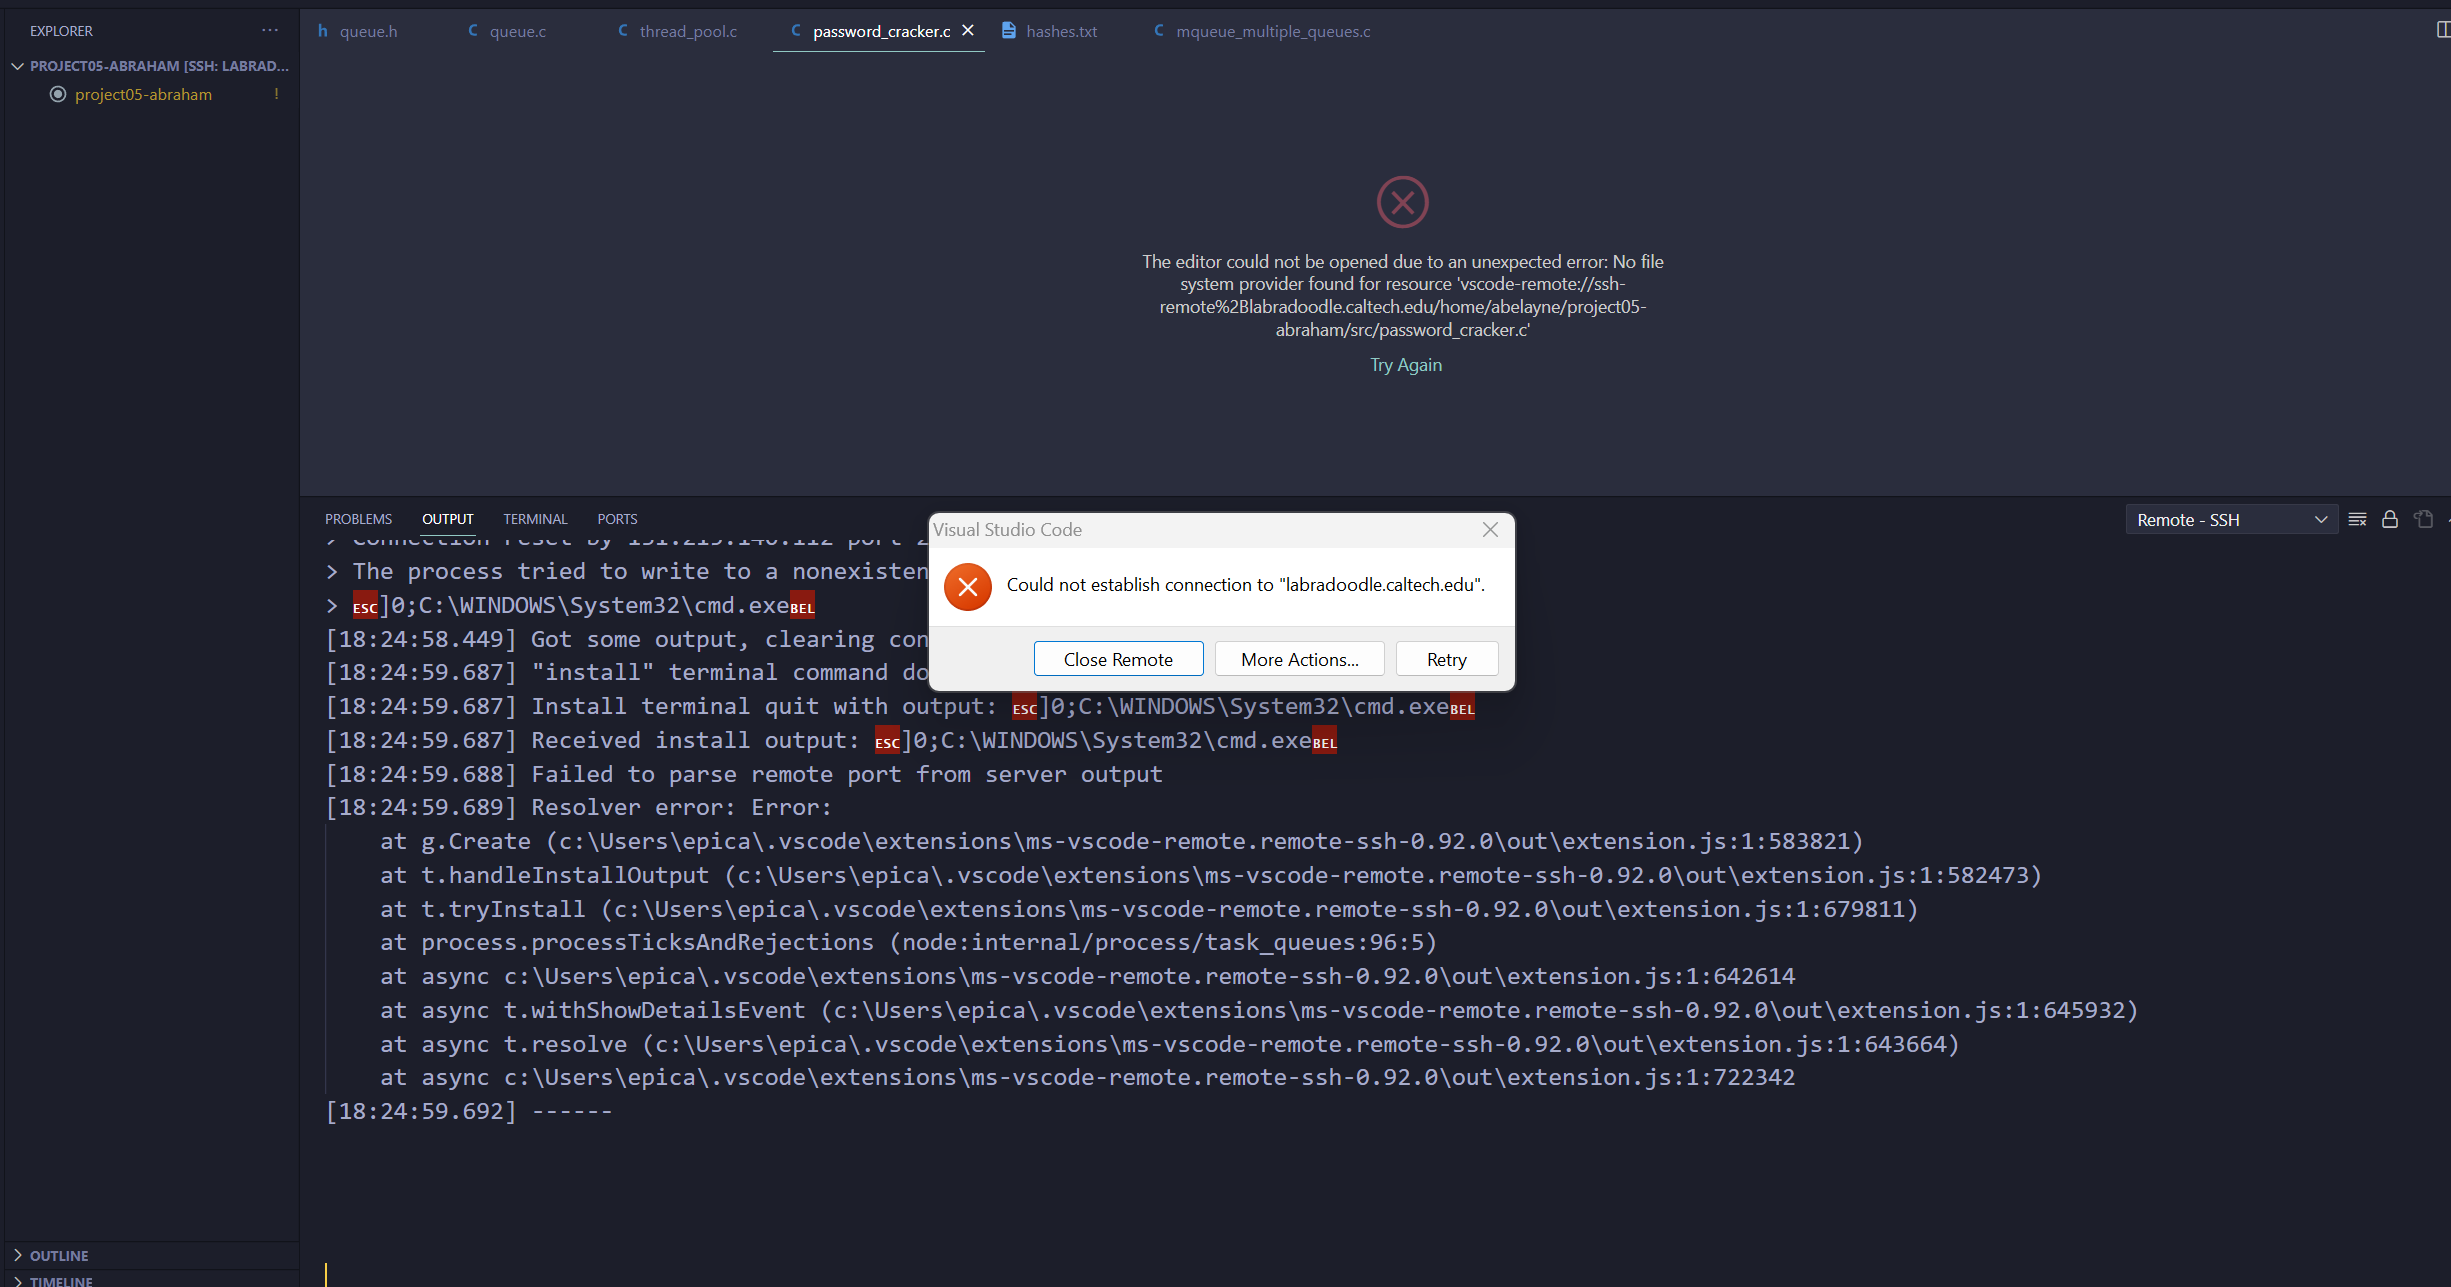Click the split editor icon

point(2442,30)
